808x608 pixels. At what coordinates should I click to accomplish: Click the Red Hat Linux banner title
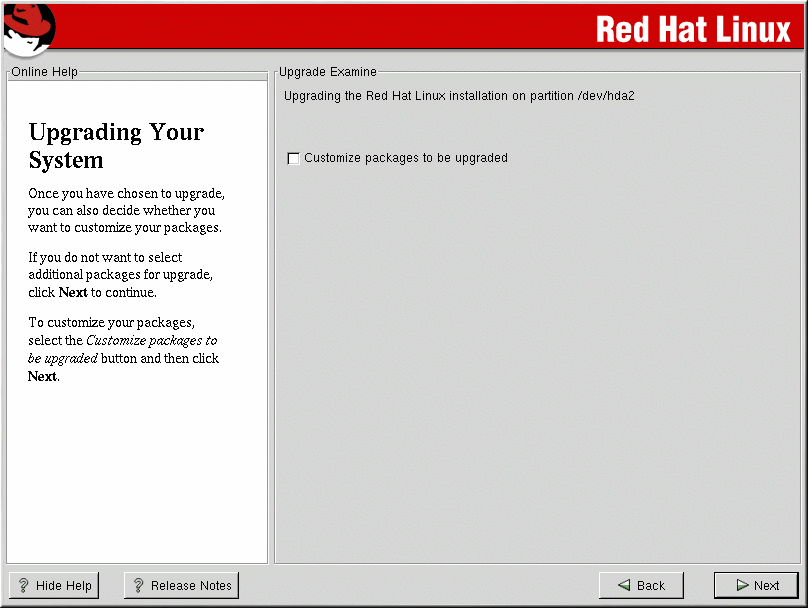[693, 29]
